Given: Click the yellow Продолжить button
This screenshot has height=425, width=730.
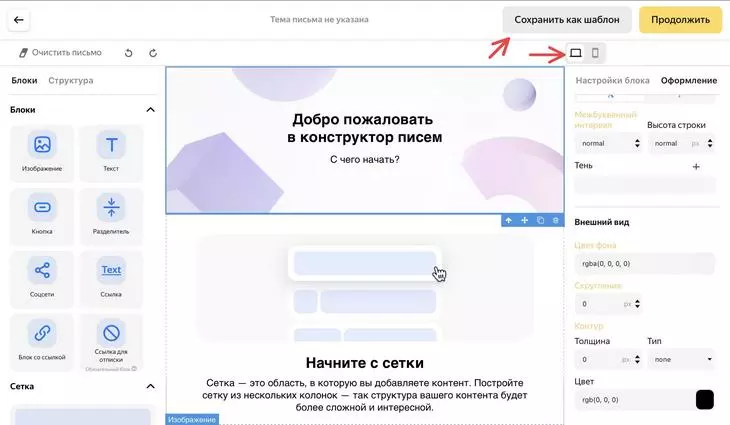Looking at the screenshot, I should click(680, 20).
